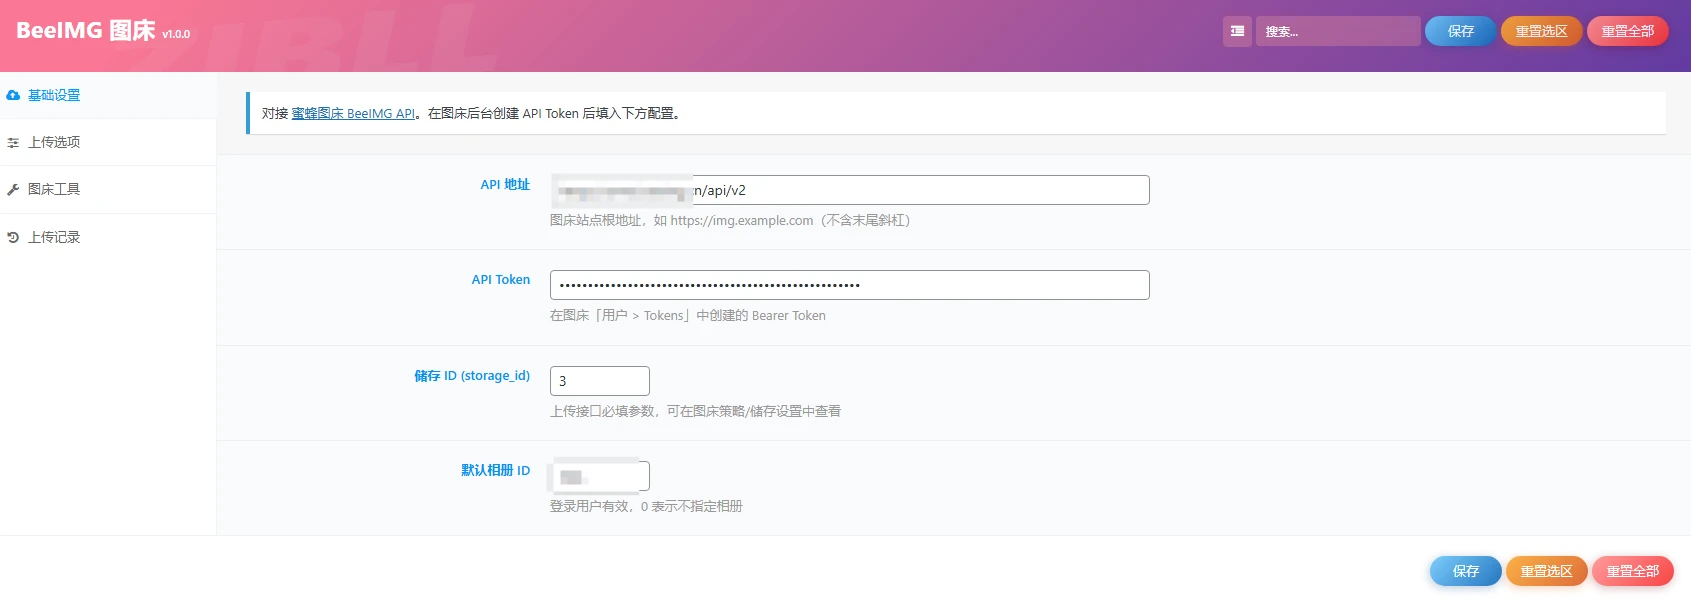Image resolution: width=1691 pixels, height=602 pixels.
Task: Click into the API 地址 input field
Action: click(x=850, y=190)
